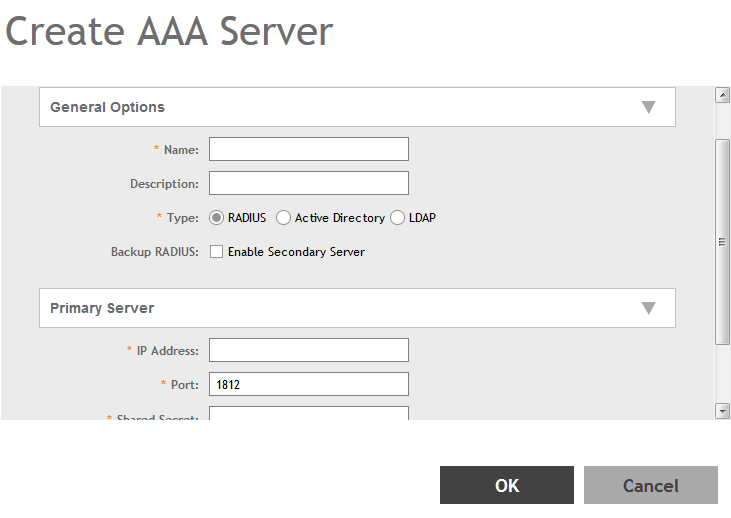This screenshot has width=731, height=518.
Task: Confirm the dialog with OK button
Action: click(x=507, y=485)
